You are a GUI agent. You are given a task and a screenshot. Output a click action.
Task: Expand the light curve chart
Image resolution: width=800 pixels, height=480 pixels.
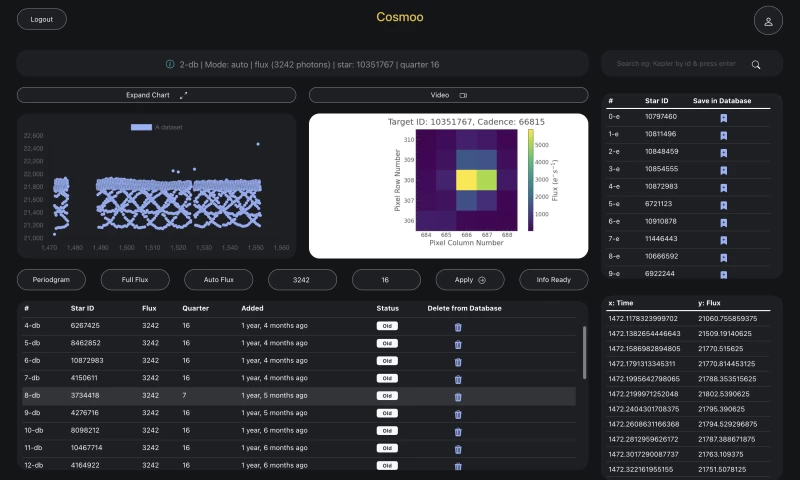156,95
